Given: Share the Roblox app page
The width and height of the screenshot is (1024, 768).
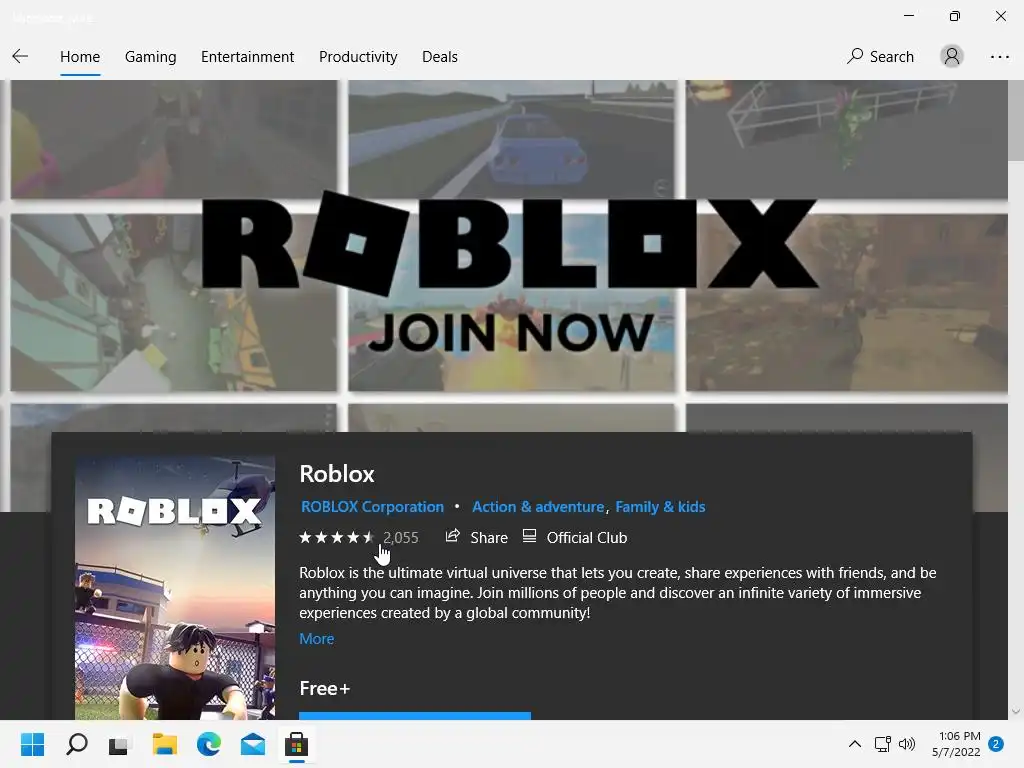Looking at the screenshot, I should click(476, 537).
